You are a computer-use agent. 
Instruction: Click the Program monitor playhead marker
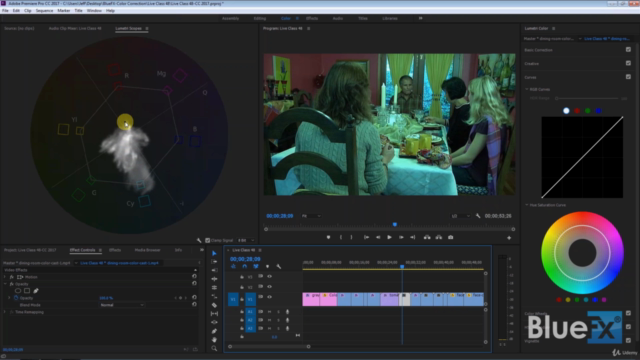point(395,224)
